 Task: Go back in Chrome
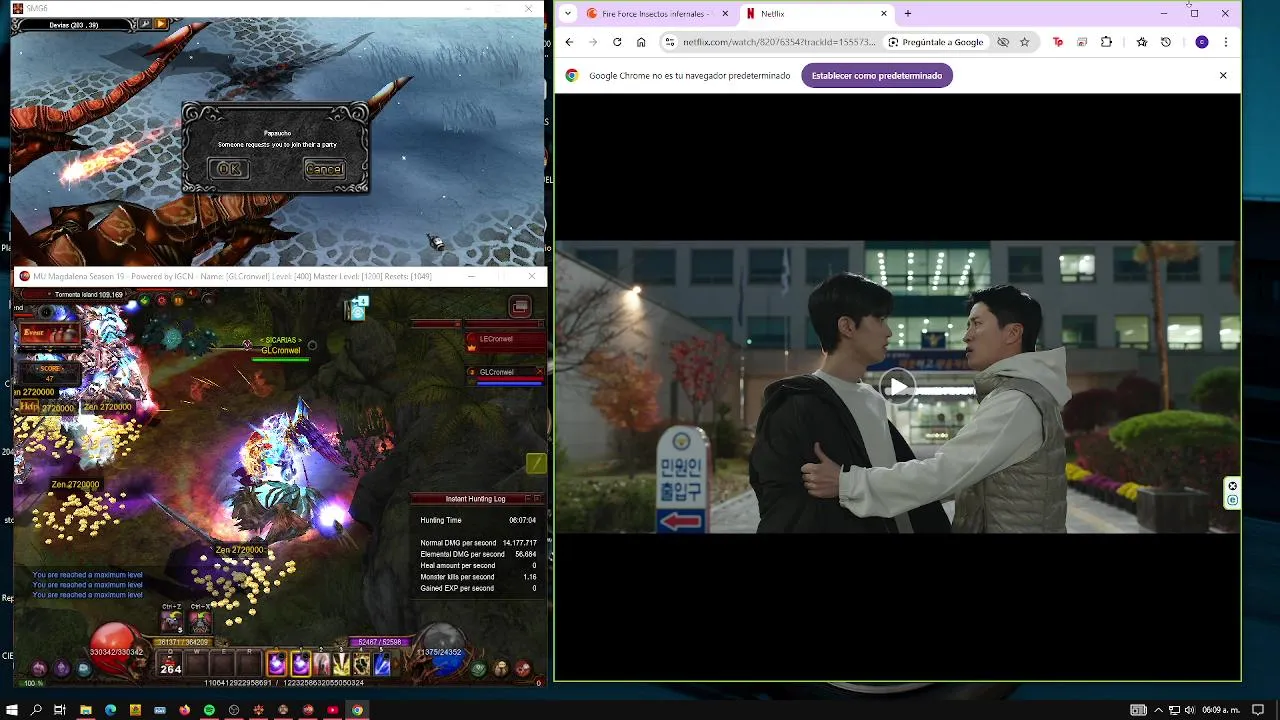coord(569,42)
